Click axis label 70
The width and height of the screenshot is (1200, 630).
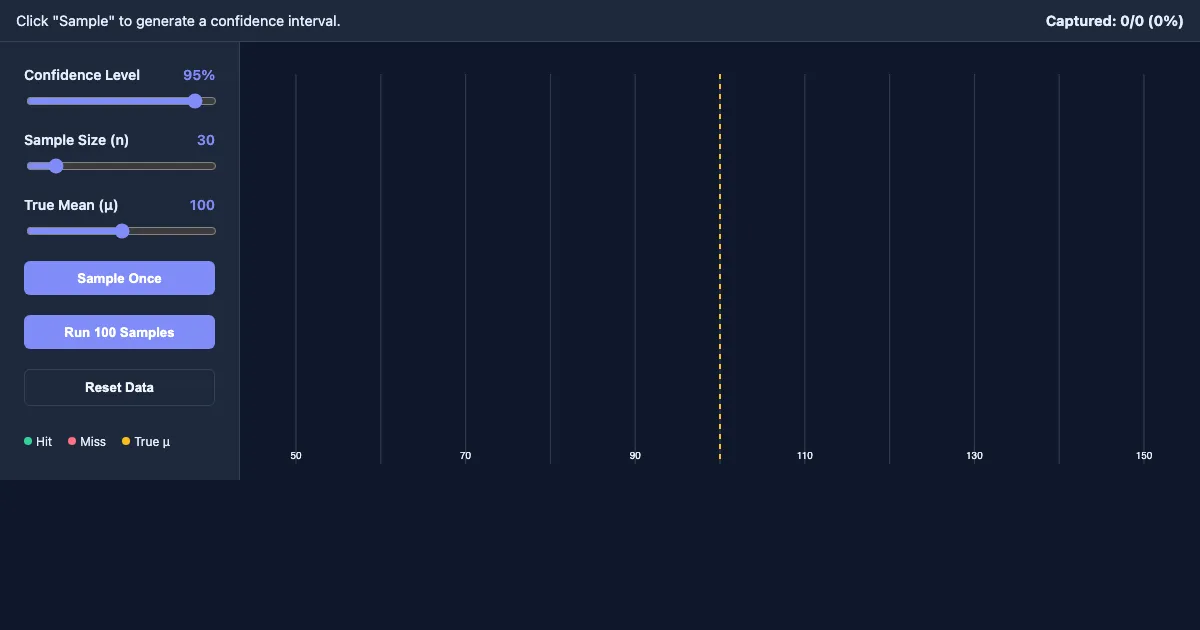click(465, 456)
